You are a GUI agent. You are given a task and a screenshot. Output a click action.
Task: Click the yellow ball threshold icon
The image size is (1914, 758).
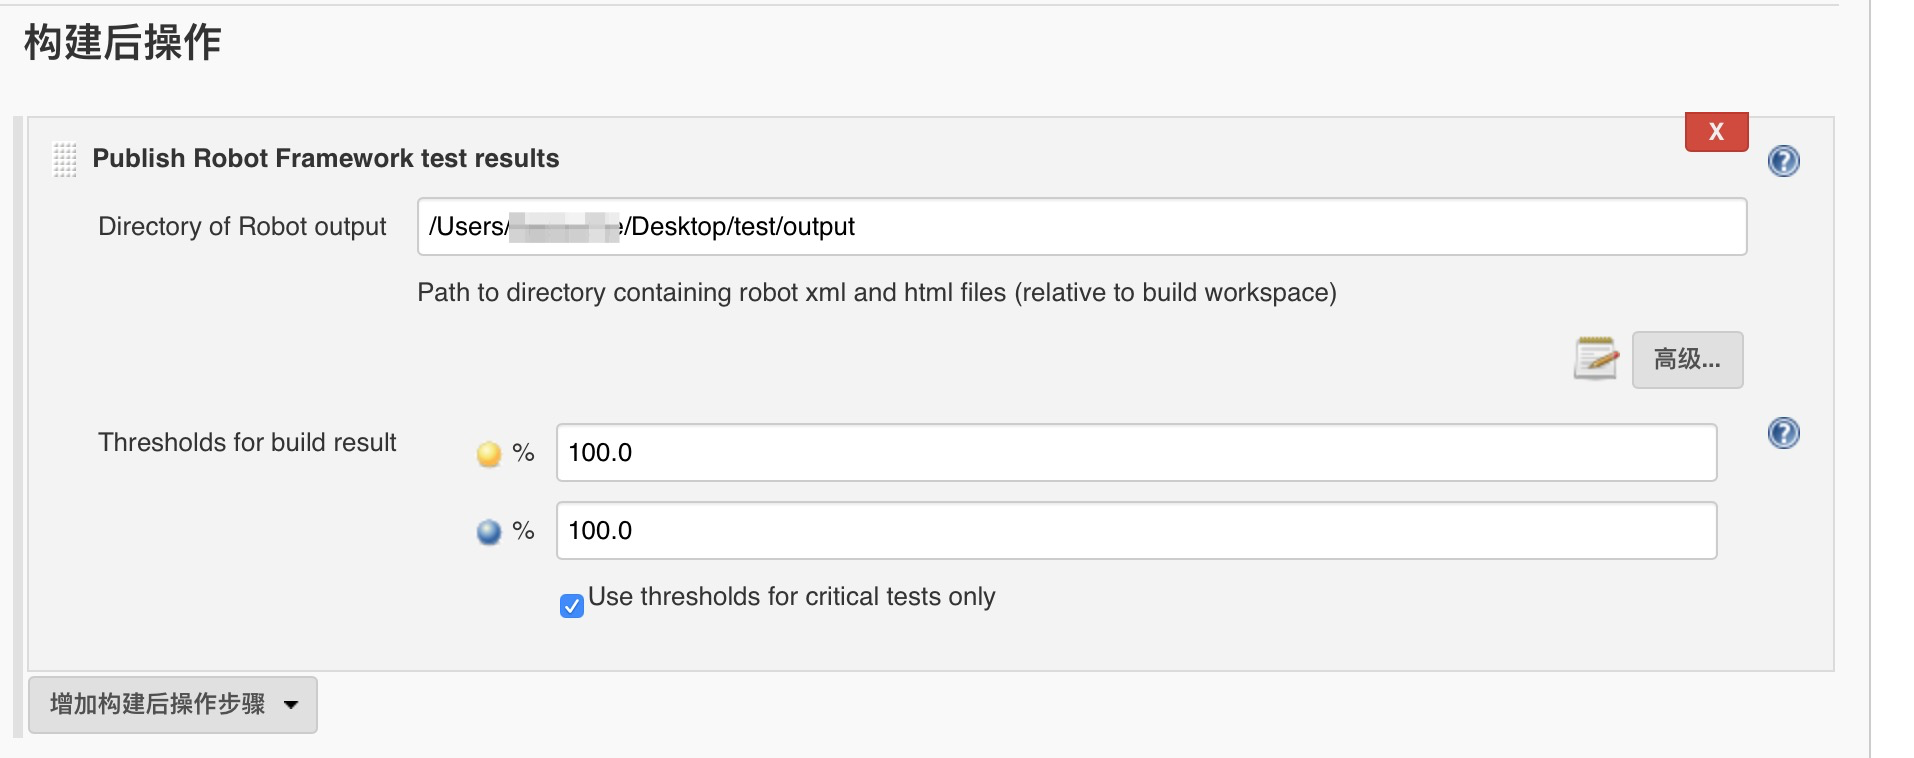[x=489, y=454]
